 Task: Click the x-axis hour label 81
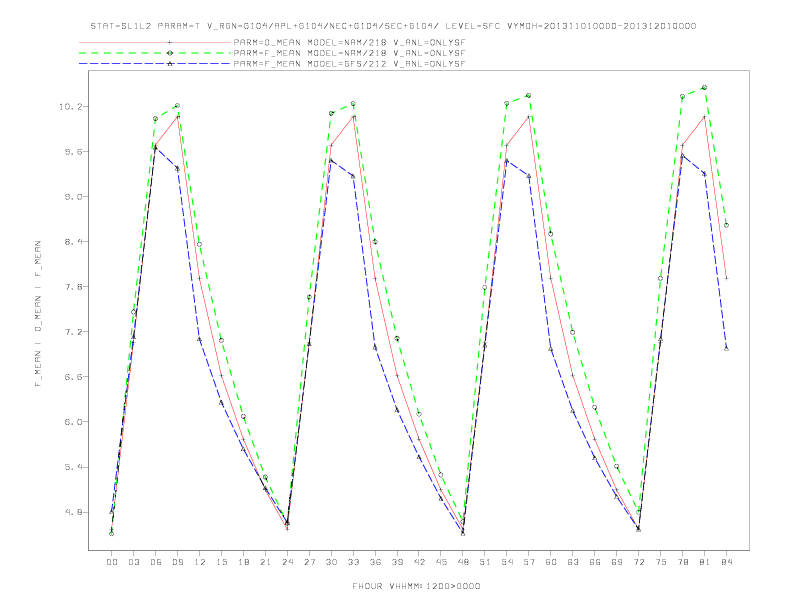point(705,562)
